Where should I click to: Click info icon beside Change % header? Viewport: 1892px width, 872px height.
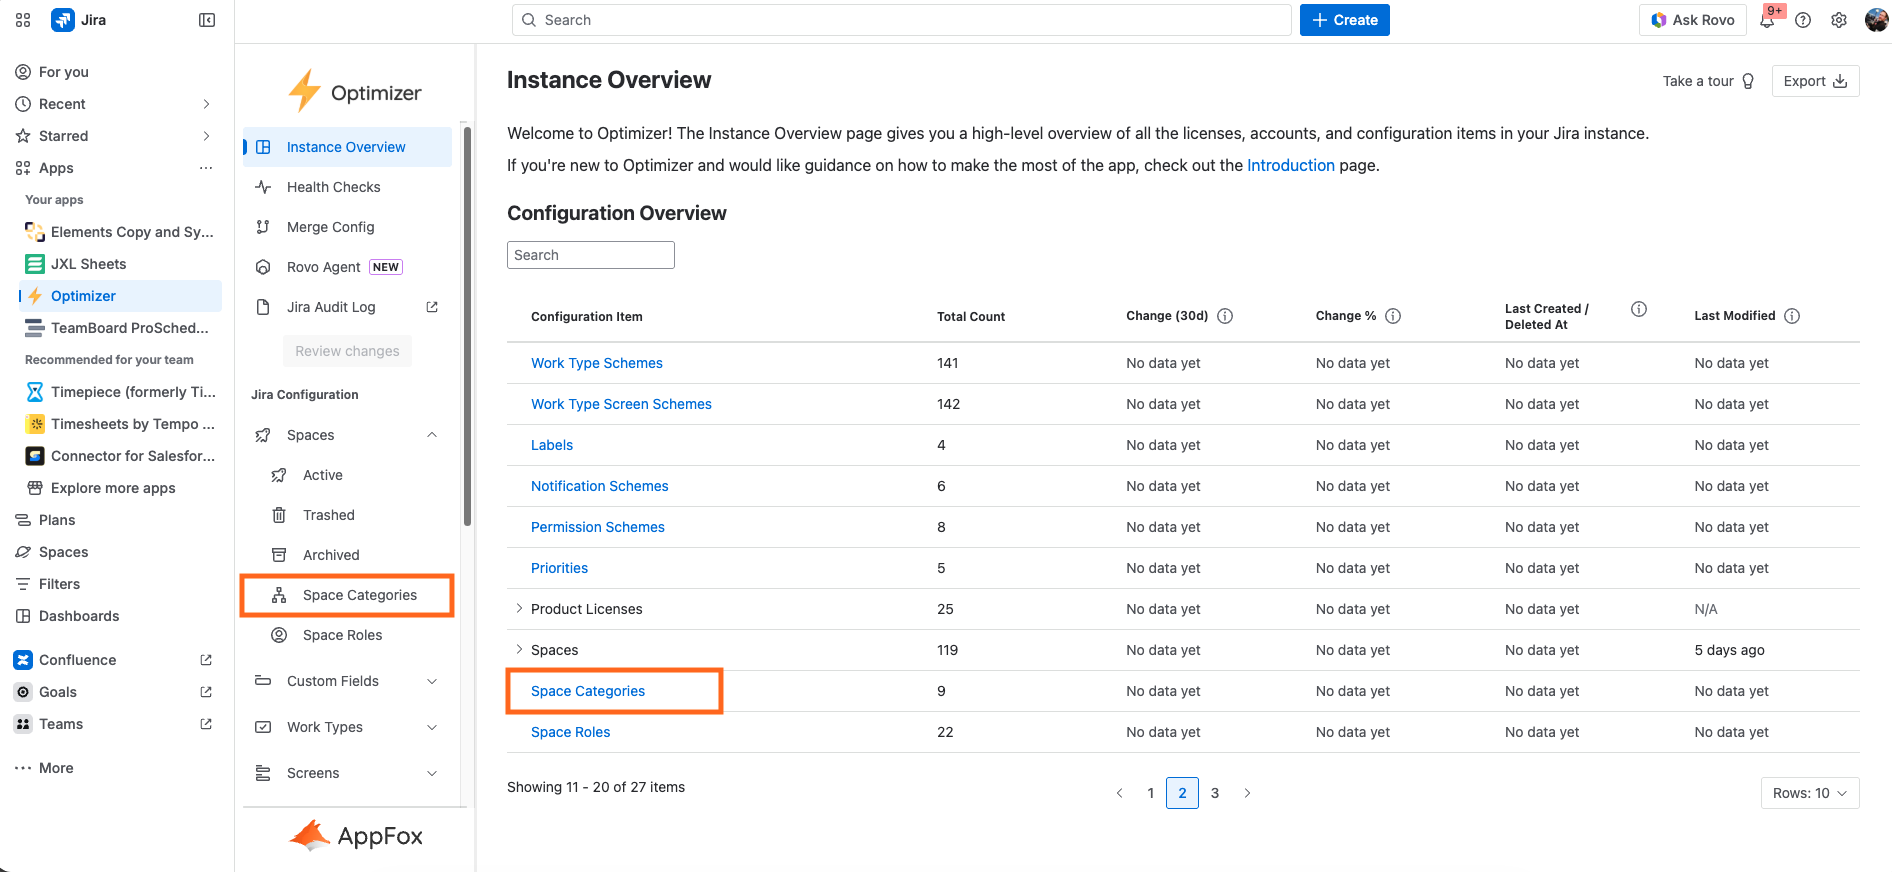(x=1393, y=316)
